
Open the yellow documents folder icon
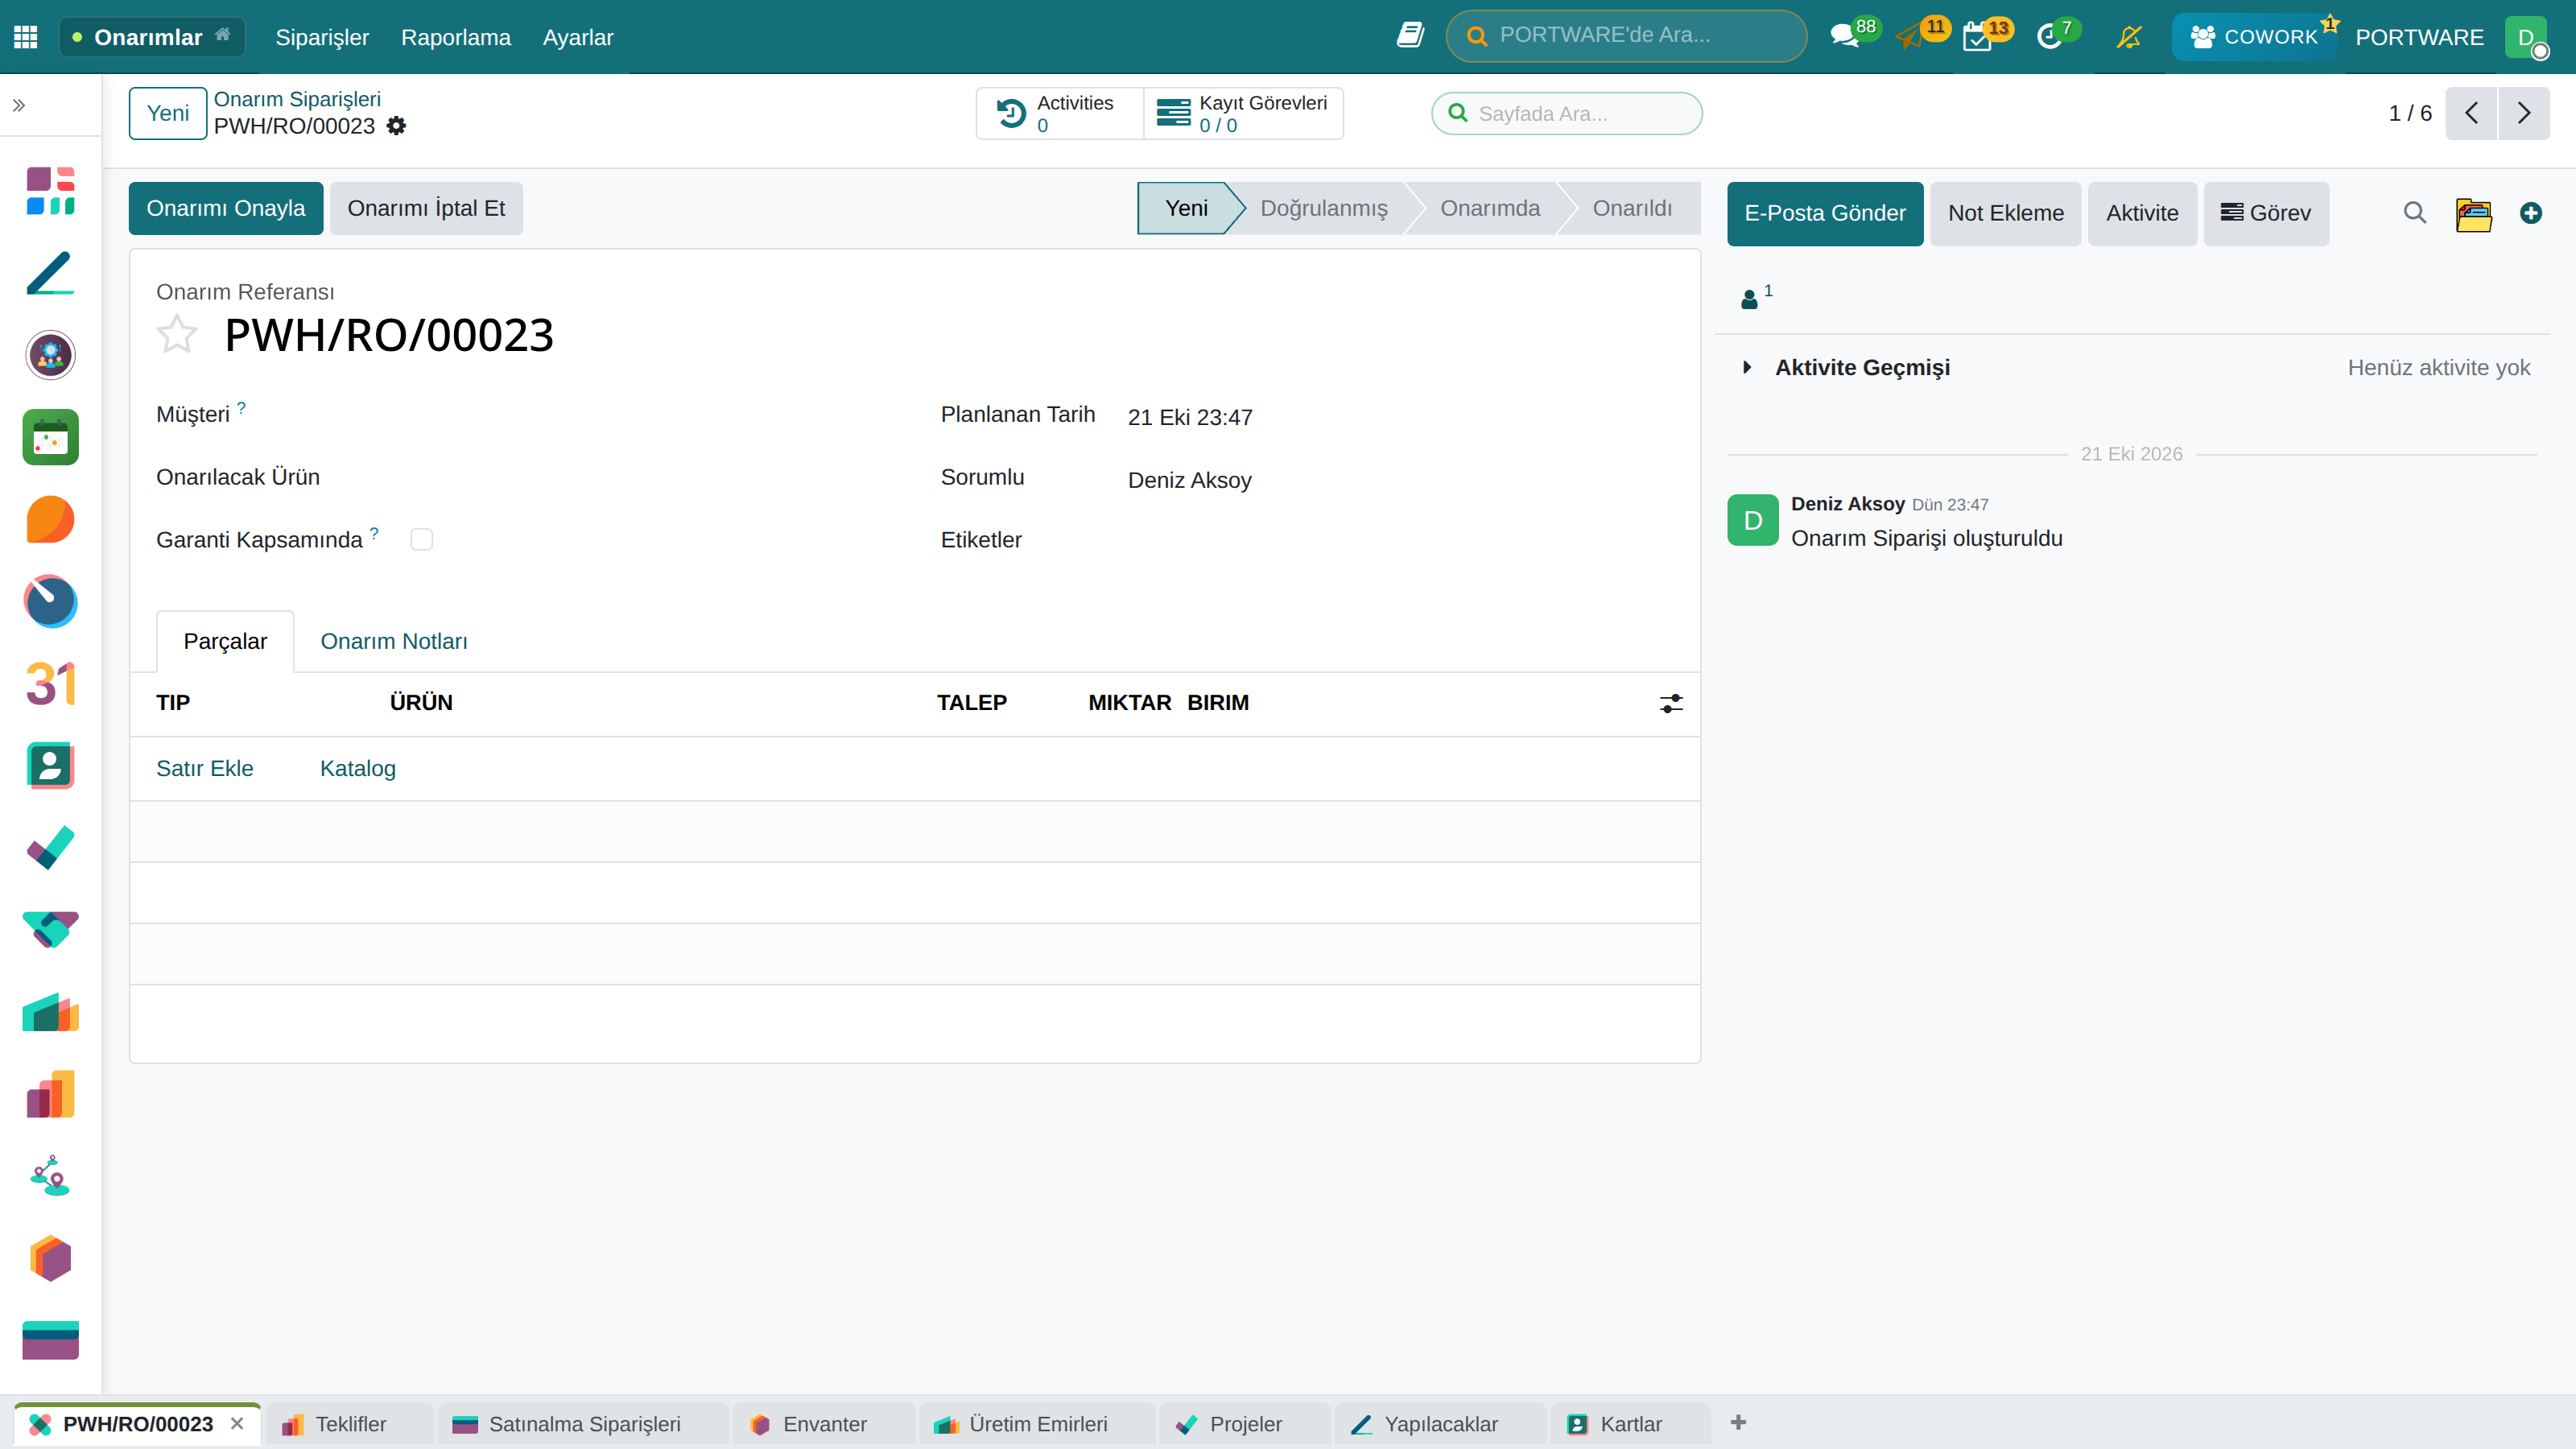click(2474, 214)
